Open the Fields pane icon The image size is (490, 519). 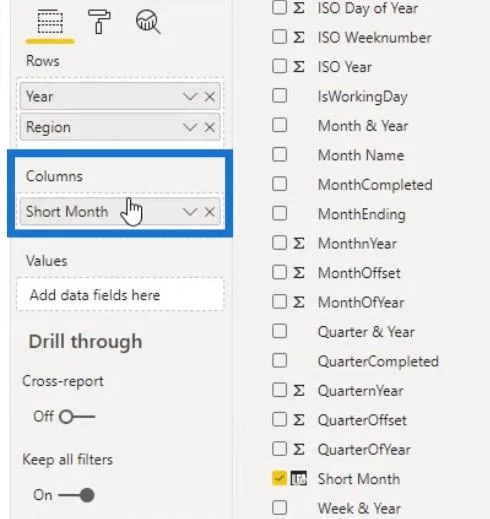50,22
